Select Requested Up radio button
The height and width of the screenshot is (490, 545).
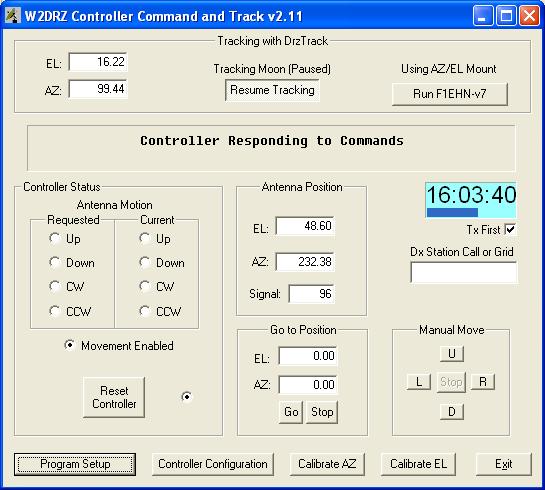55,239
